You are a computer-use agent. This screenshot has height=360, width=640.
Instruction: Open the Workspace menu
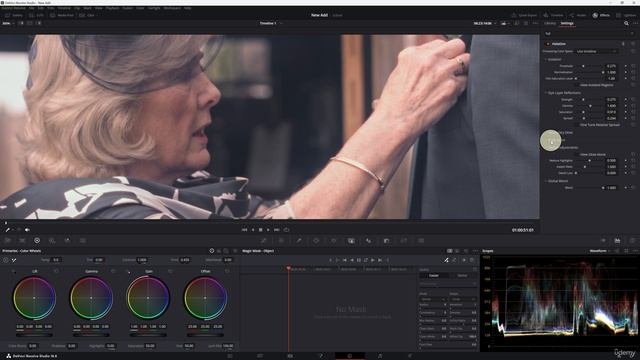pos(172,8)
